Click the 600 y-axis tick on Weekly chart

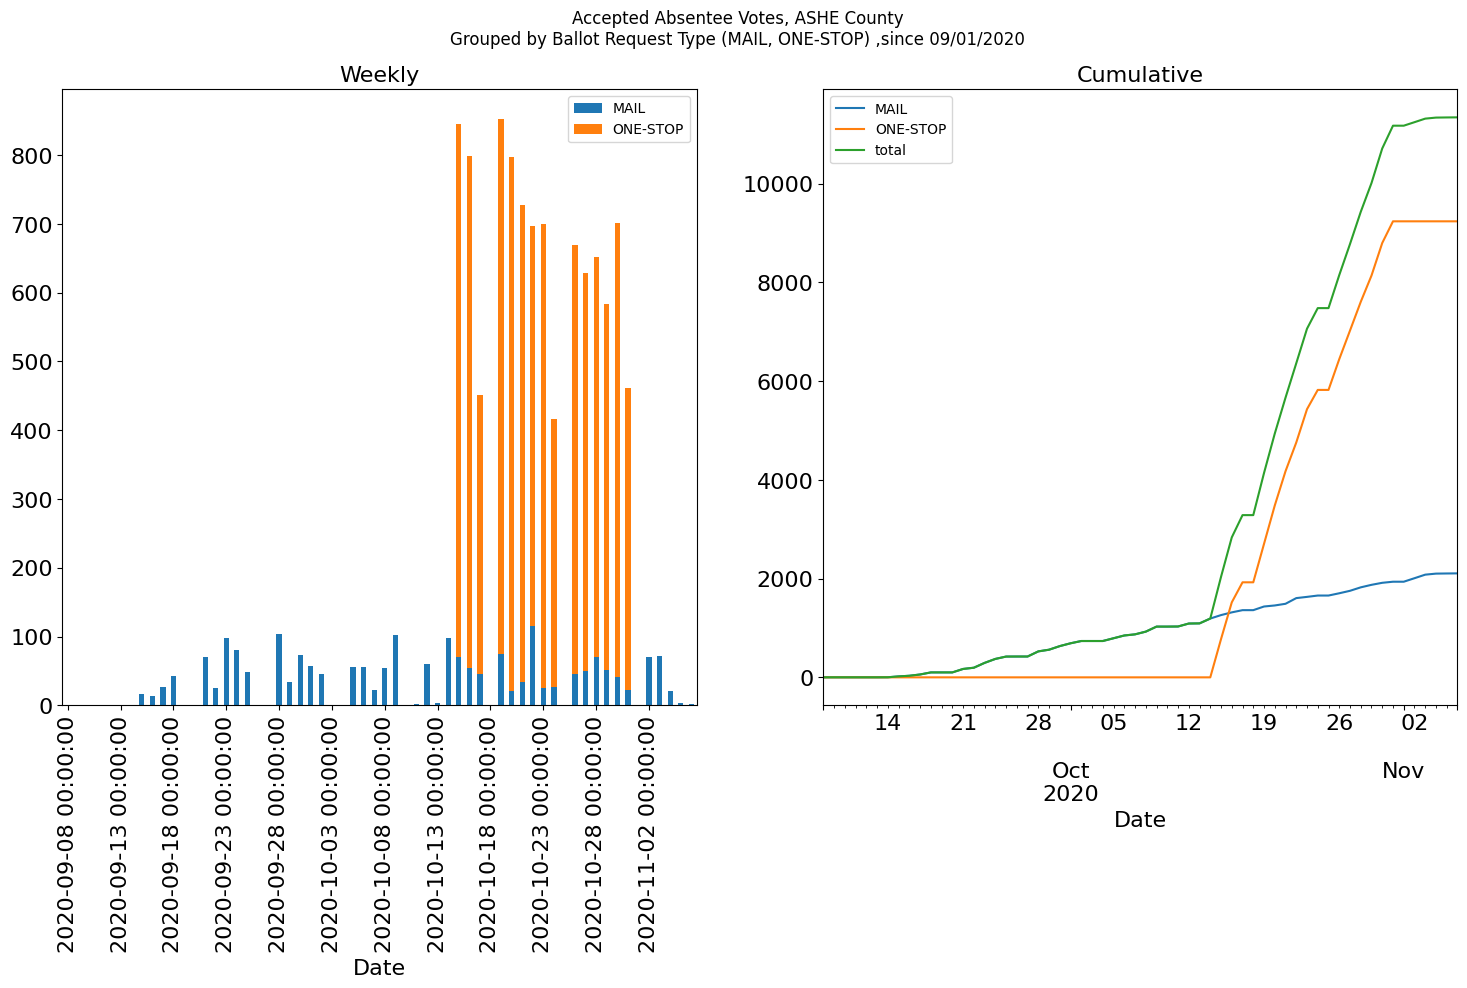click(x=31, y=294)
